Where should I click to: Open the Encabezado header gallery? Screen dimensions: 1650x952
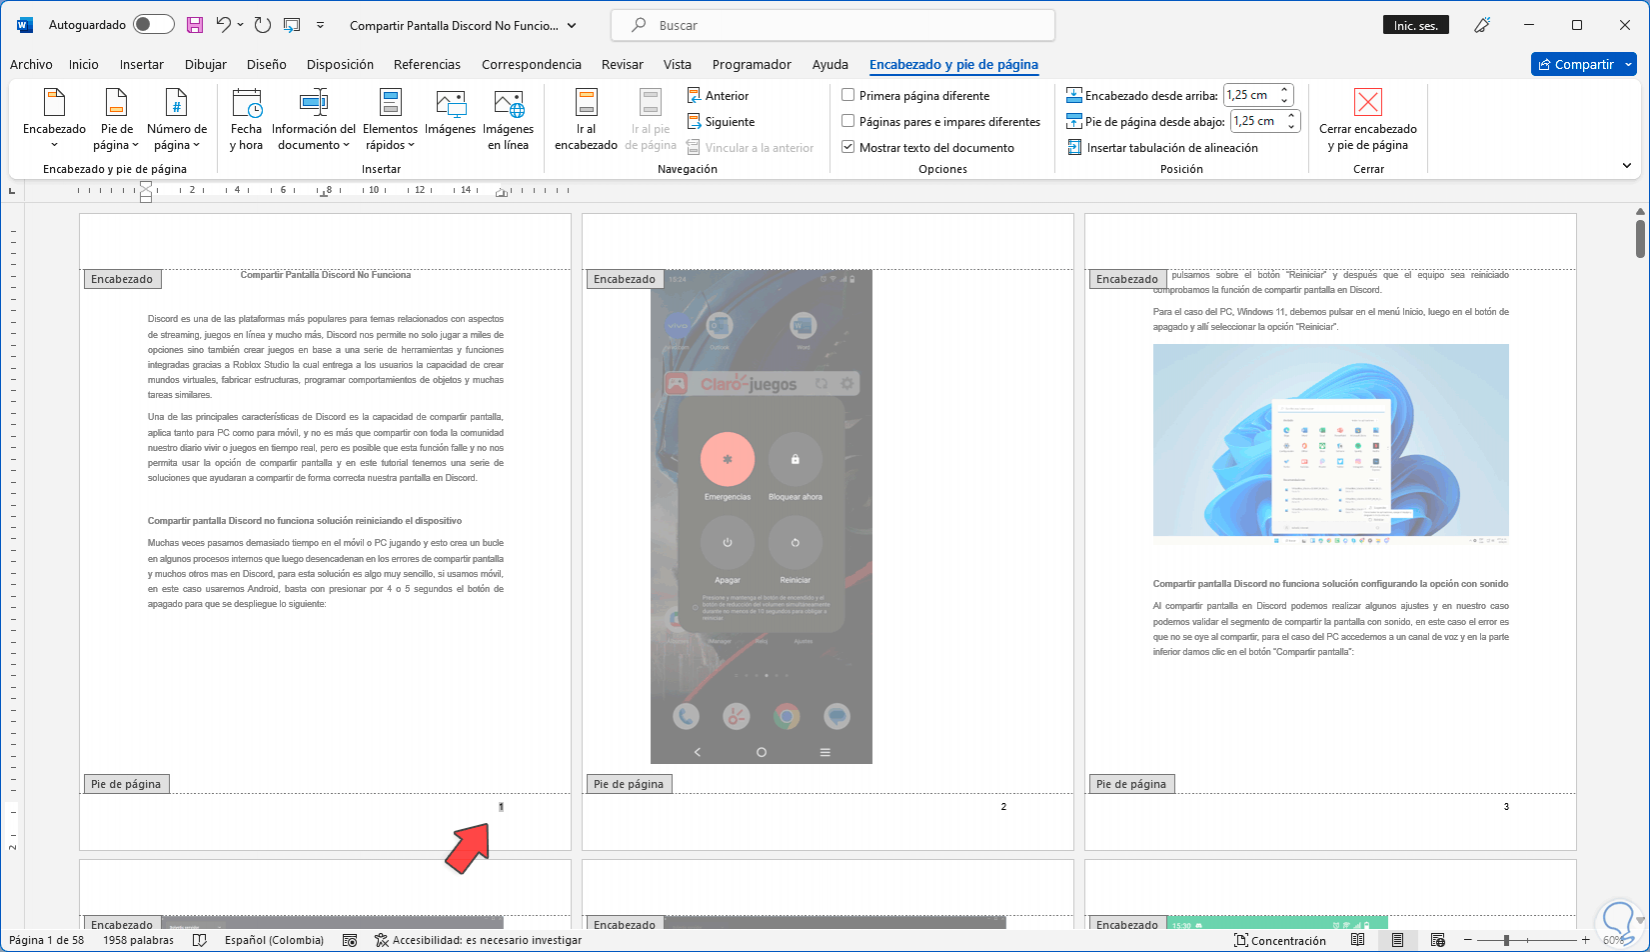click(x=55, y=119)
